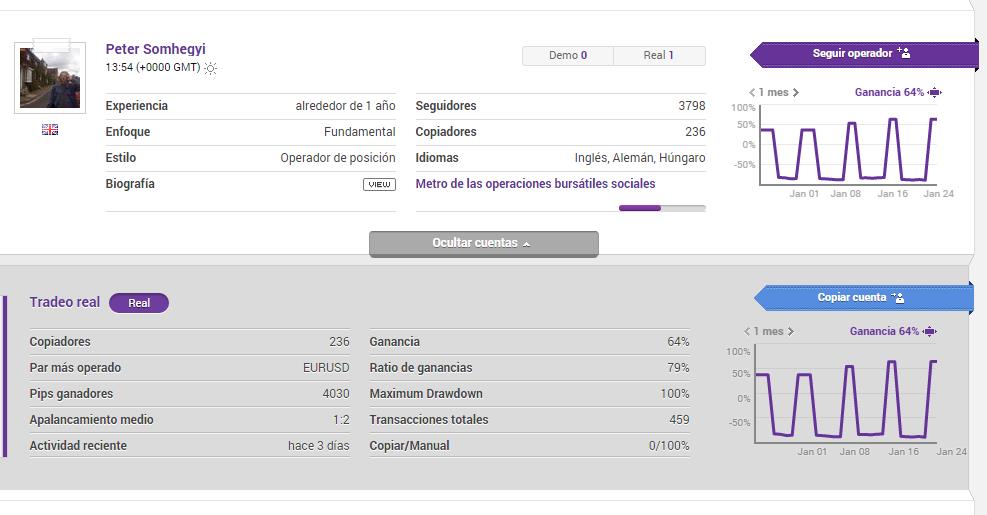Click the sun icon next to the time
987x515 pixels.
210,68
